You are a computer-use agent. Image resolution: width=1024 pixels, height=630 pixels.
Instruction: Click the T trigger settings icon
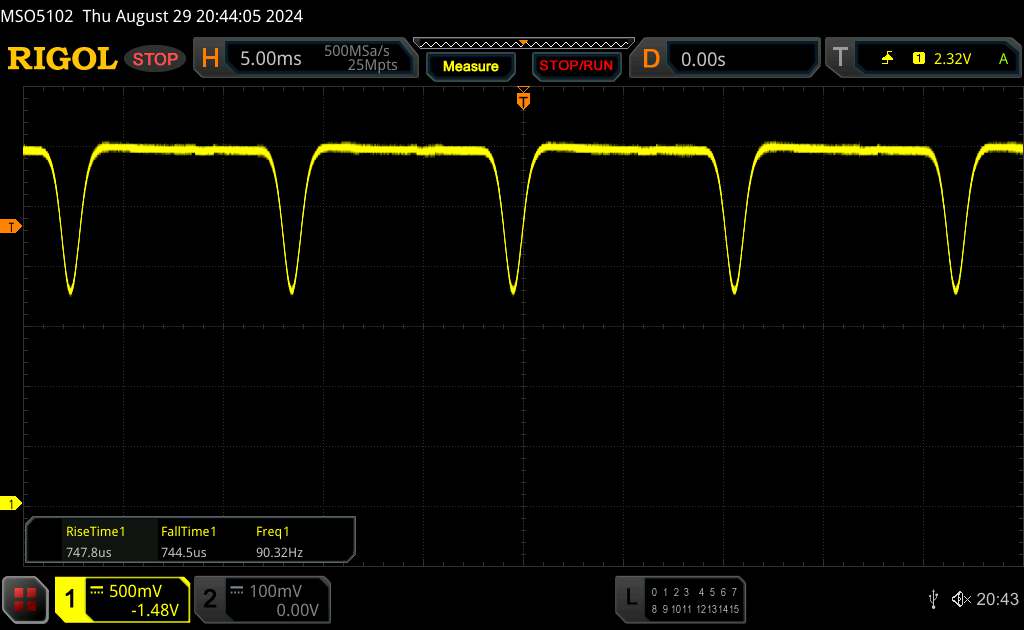(840, 59)
